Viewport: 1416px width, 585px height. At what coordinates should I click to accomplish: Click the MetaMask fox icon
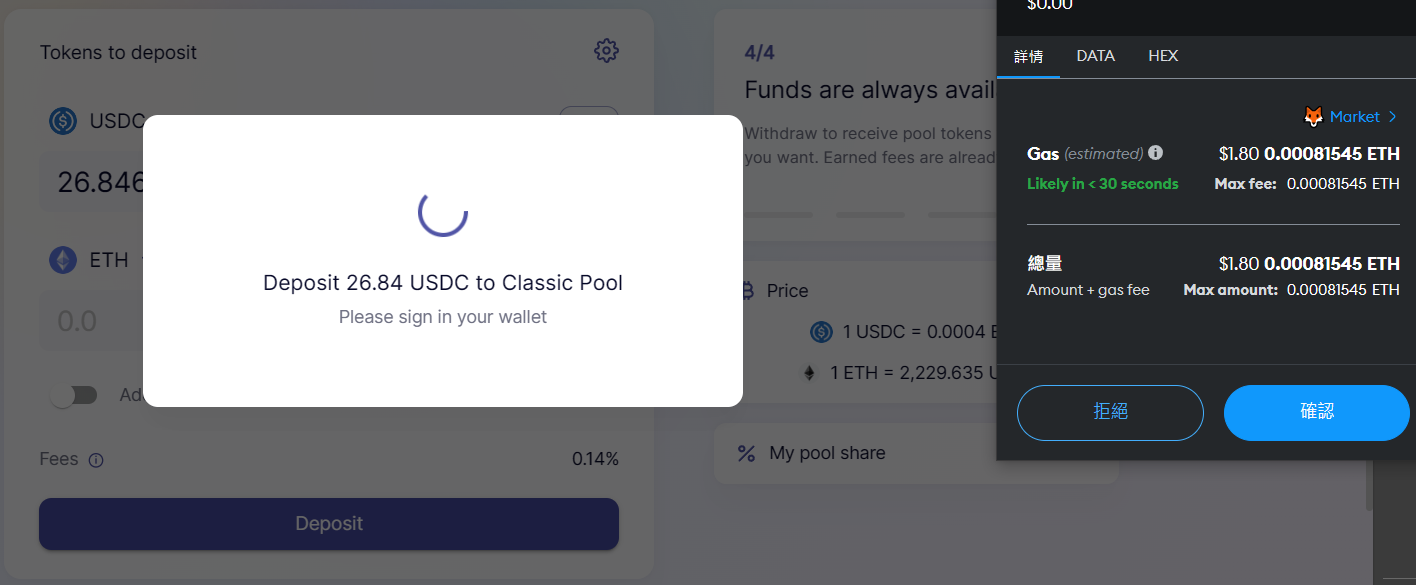[x=1314, y=117]
